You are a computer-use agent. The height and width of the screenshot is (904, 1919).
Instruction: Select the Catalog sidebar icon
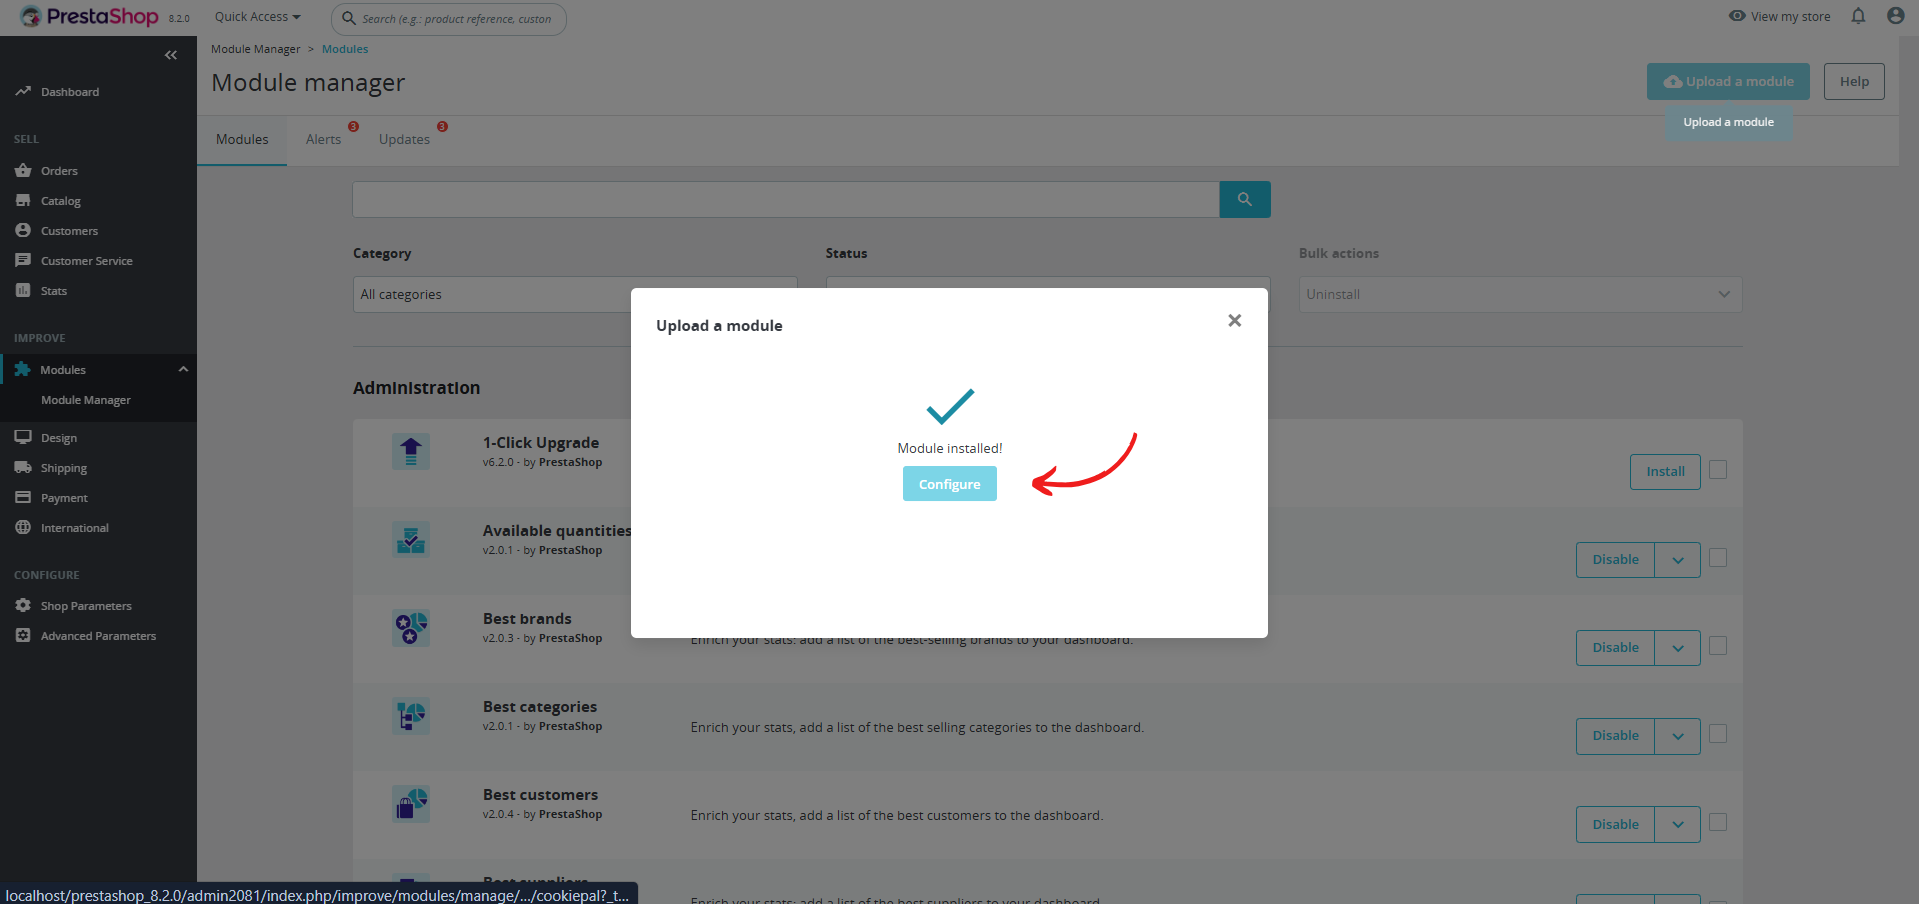60,200
